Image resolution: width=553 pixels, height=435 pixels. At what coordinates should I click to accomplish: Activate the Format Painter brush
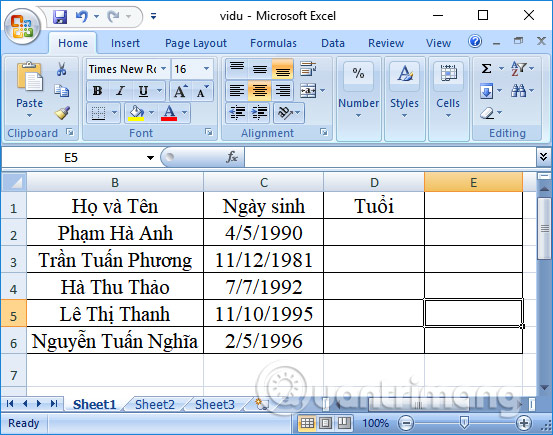(62, 113)
